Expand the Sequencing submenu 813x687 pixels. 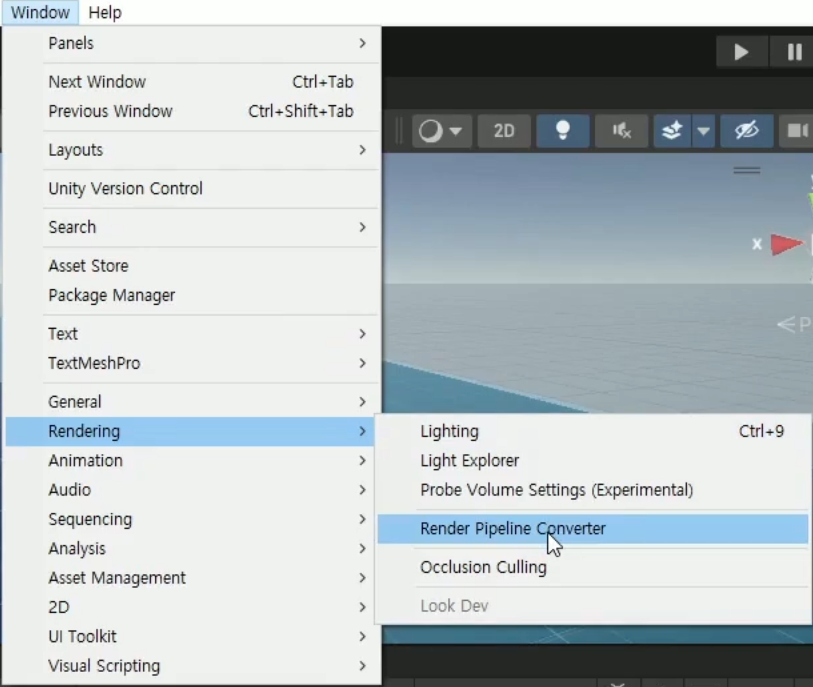click(190, 520)
